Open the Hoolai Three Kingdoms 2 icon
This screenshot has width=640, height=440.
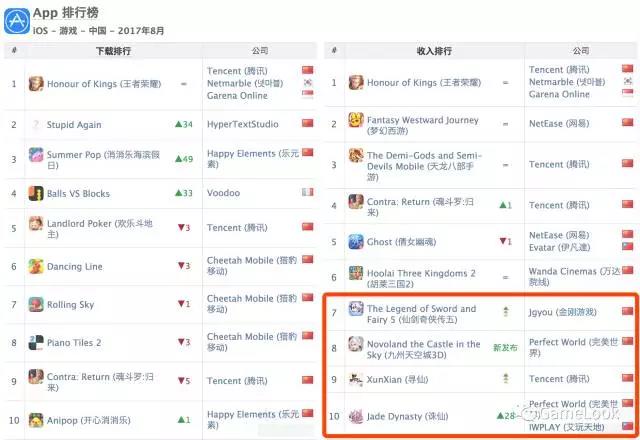356,273
